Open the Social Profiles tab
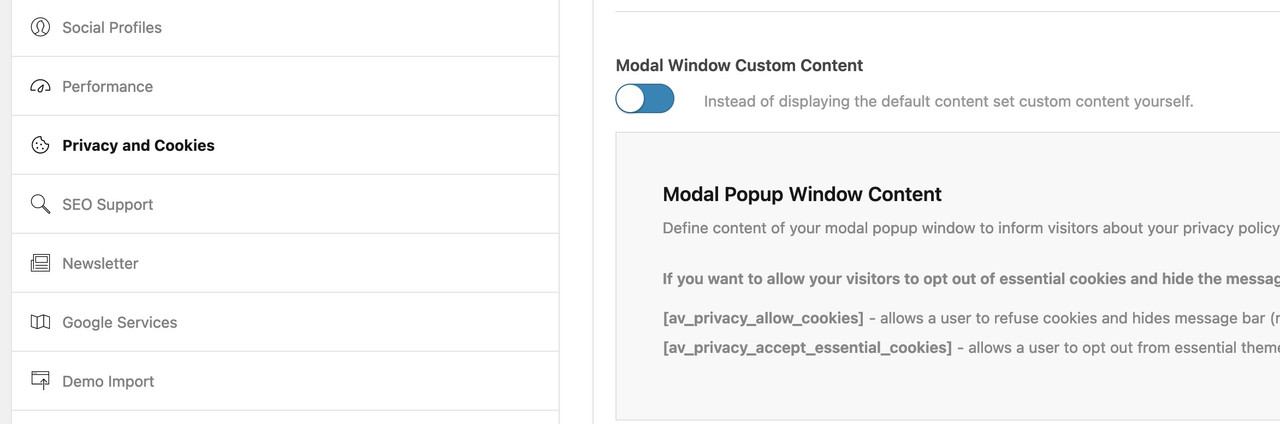 click(x=285, y=27)
